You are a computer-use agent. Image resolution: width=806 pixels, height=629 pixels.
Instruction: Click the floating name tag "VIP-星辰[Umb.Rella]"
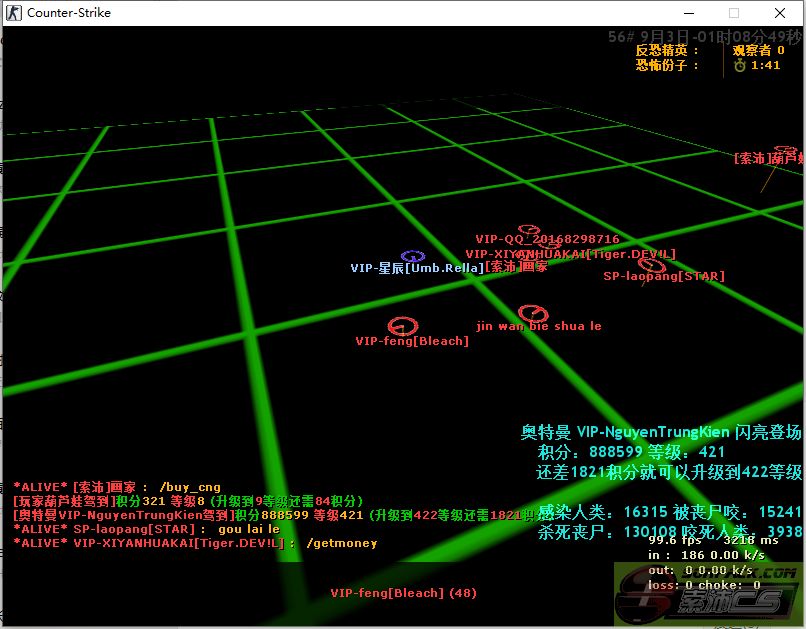[417, 268]
